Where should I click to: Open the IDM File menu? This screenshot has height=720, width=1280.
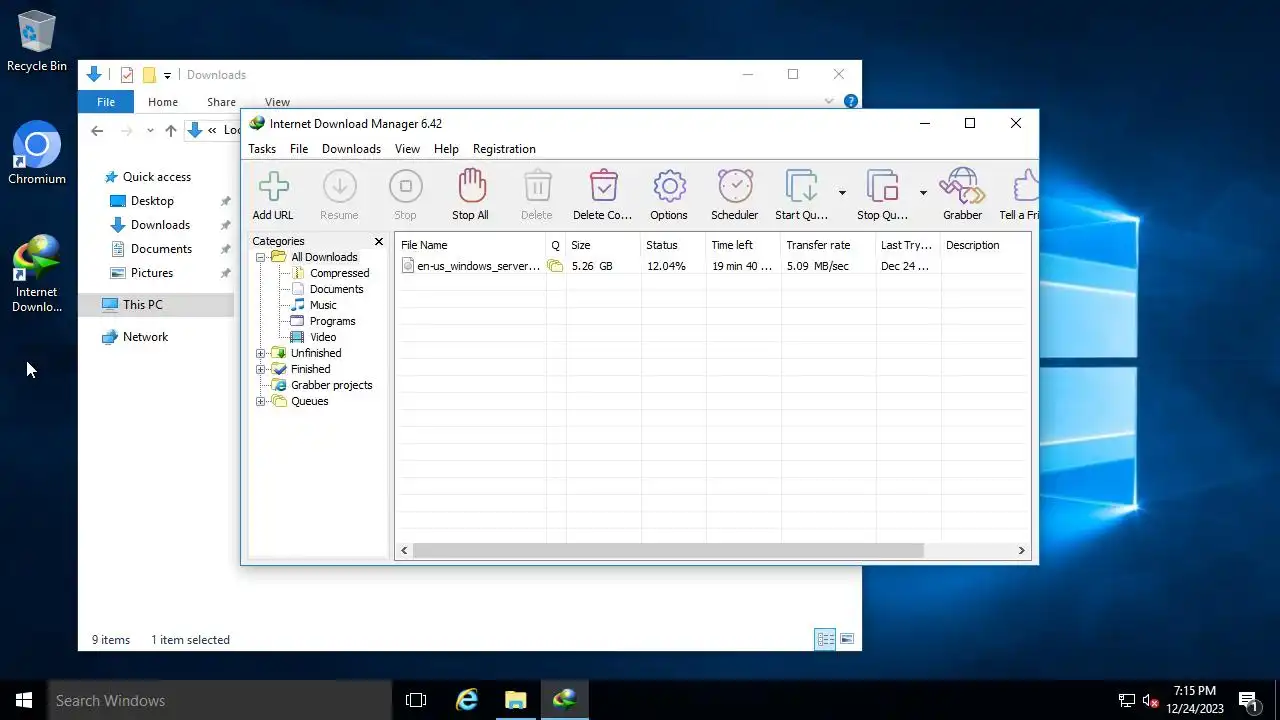(x=299, y=149)
